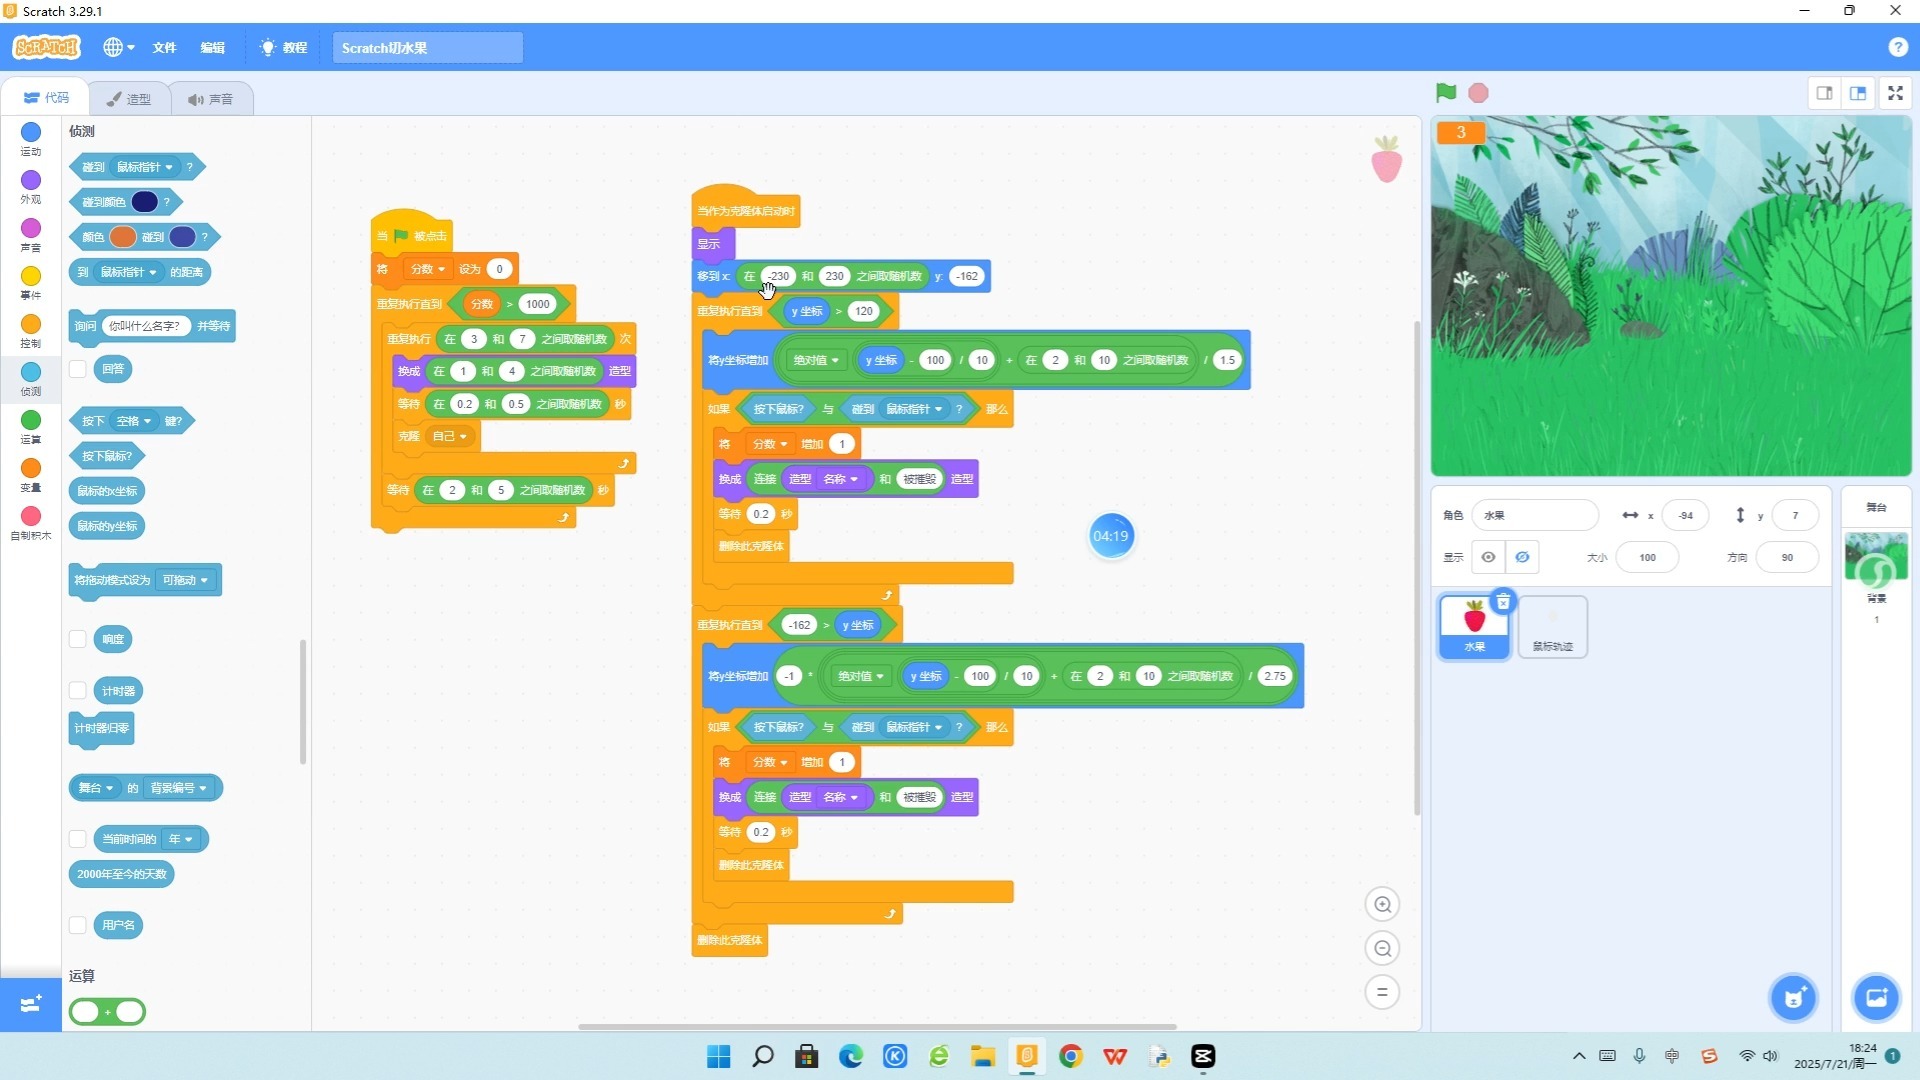The width and height of the screenshot is (1920, 1080).
Task: Select the 鼠标轨迹 sprite thumbnail
Action: [1552, 627]
